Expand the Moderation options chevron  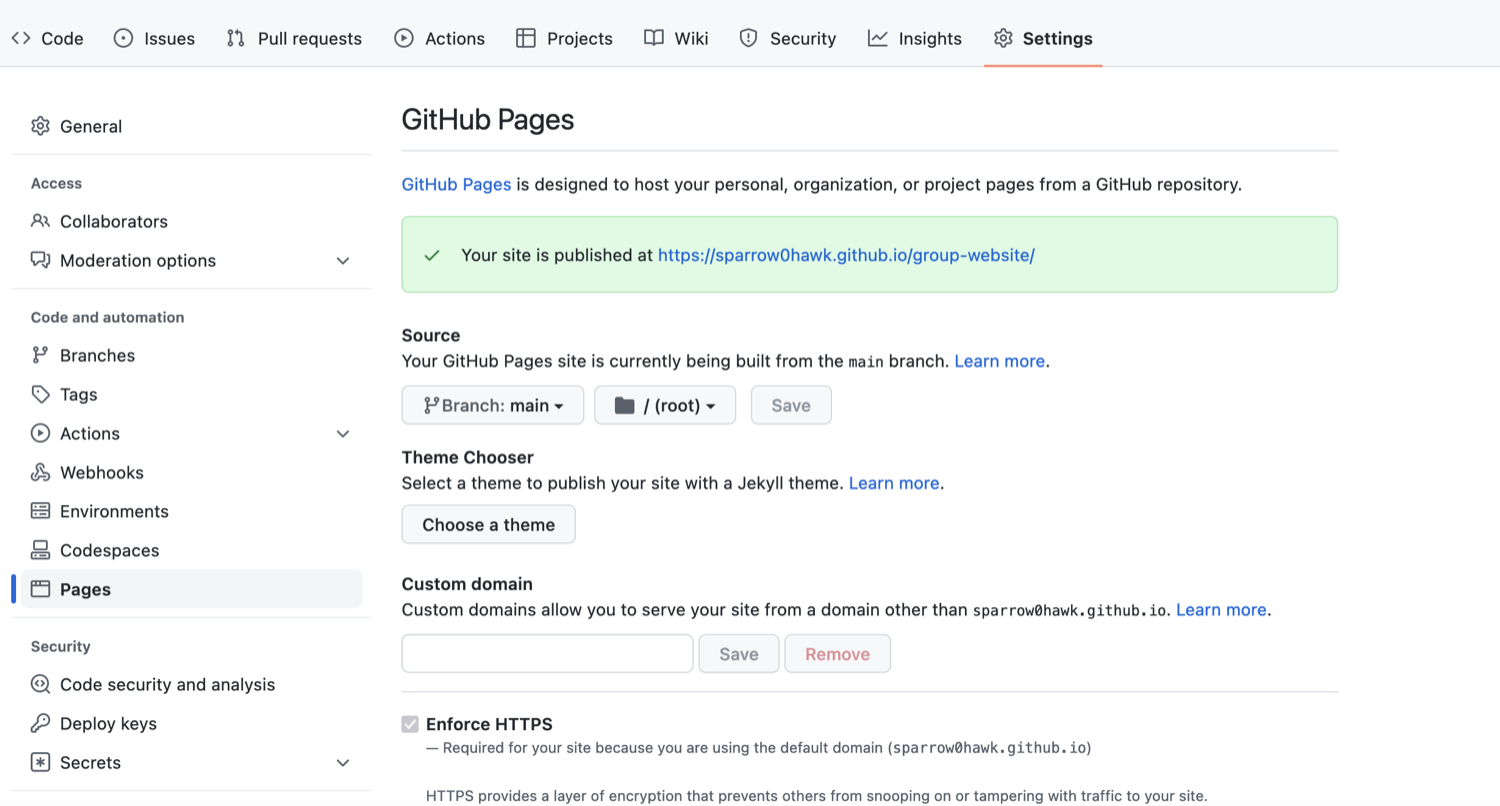point(343,261)
